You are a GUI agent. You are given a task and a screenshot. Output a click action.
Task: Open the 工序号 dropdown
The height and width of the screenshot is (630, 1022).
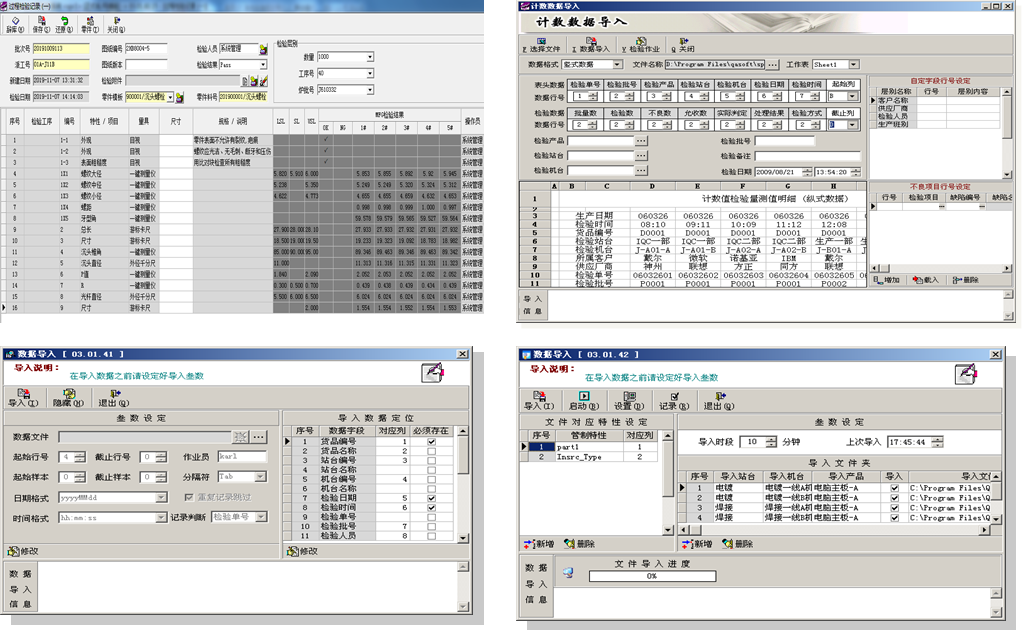pyautogui.click(x=370, y=74)
